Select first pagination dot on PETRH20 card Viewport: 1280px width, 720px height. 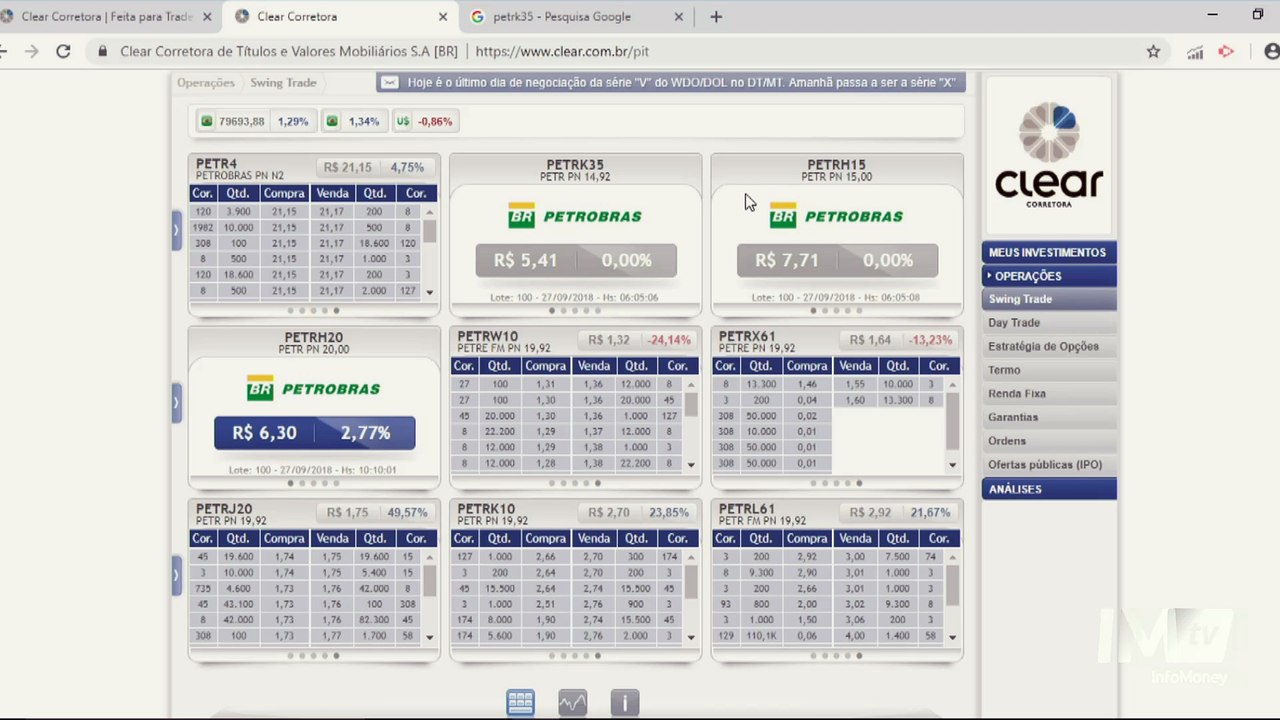[291, 483]
